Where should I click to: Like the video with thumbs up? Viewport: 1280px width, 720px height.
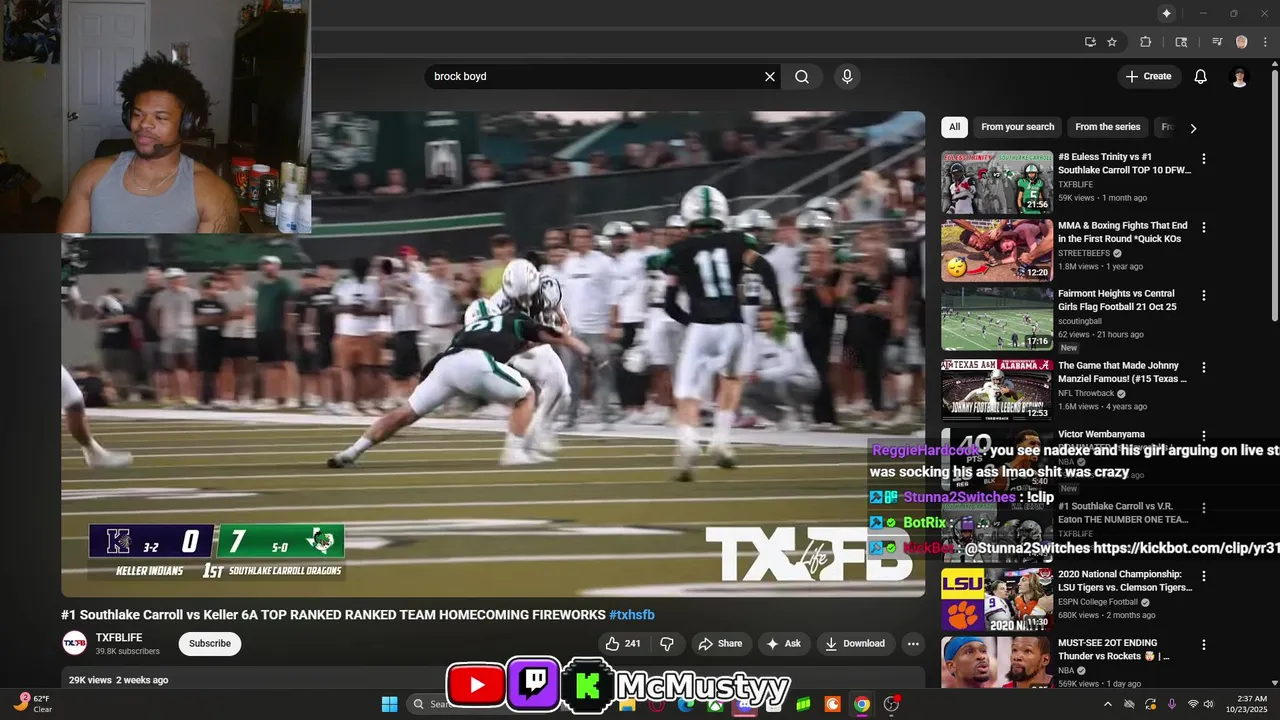[x=624, y=644]
